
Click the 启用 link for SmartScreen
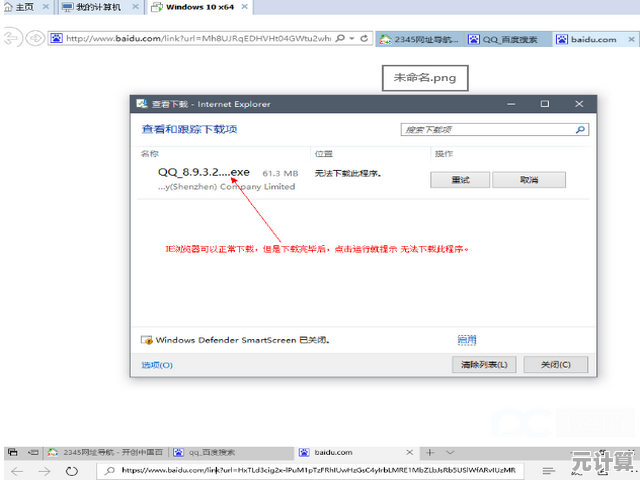(466, 340)
